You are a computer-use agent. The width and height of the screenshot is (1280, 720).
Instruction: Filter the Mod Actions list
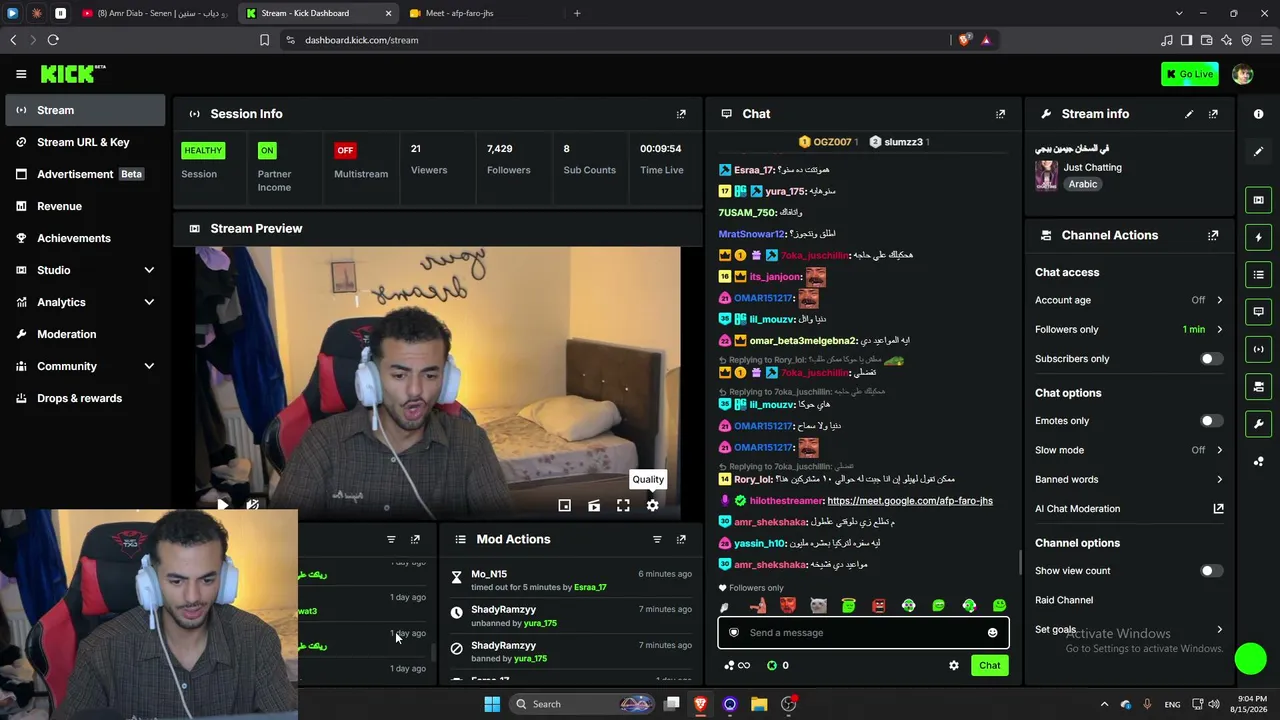pyautogui.click(x=657, y=540)
